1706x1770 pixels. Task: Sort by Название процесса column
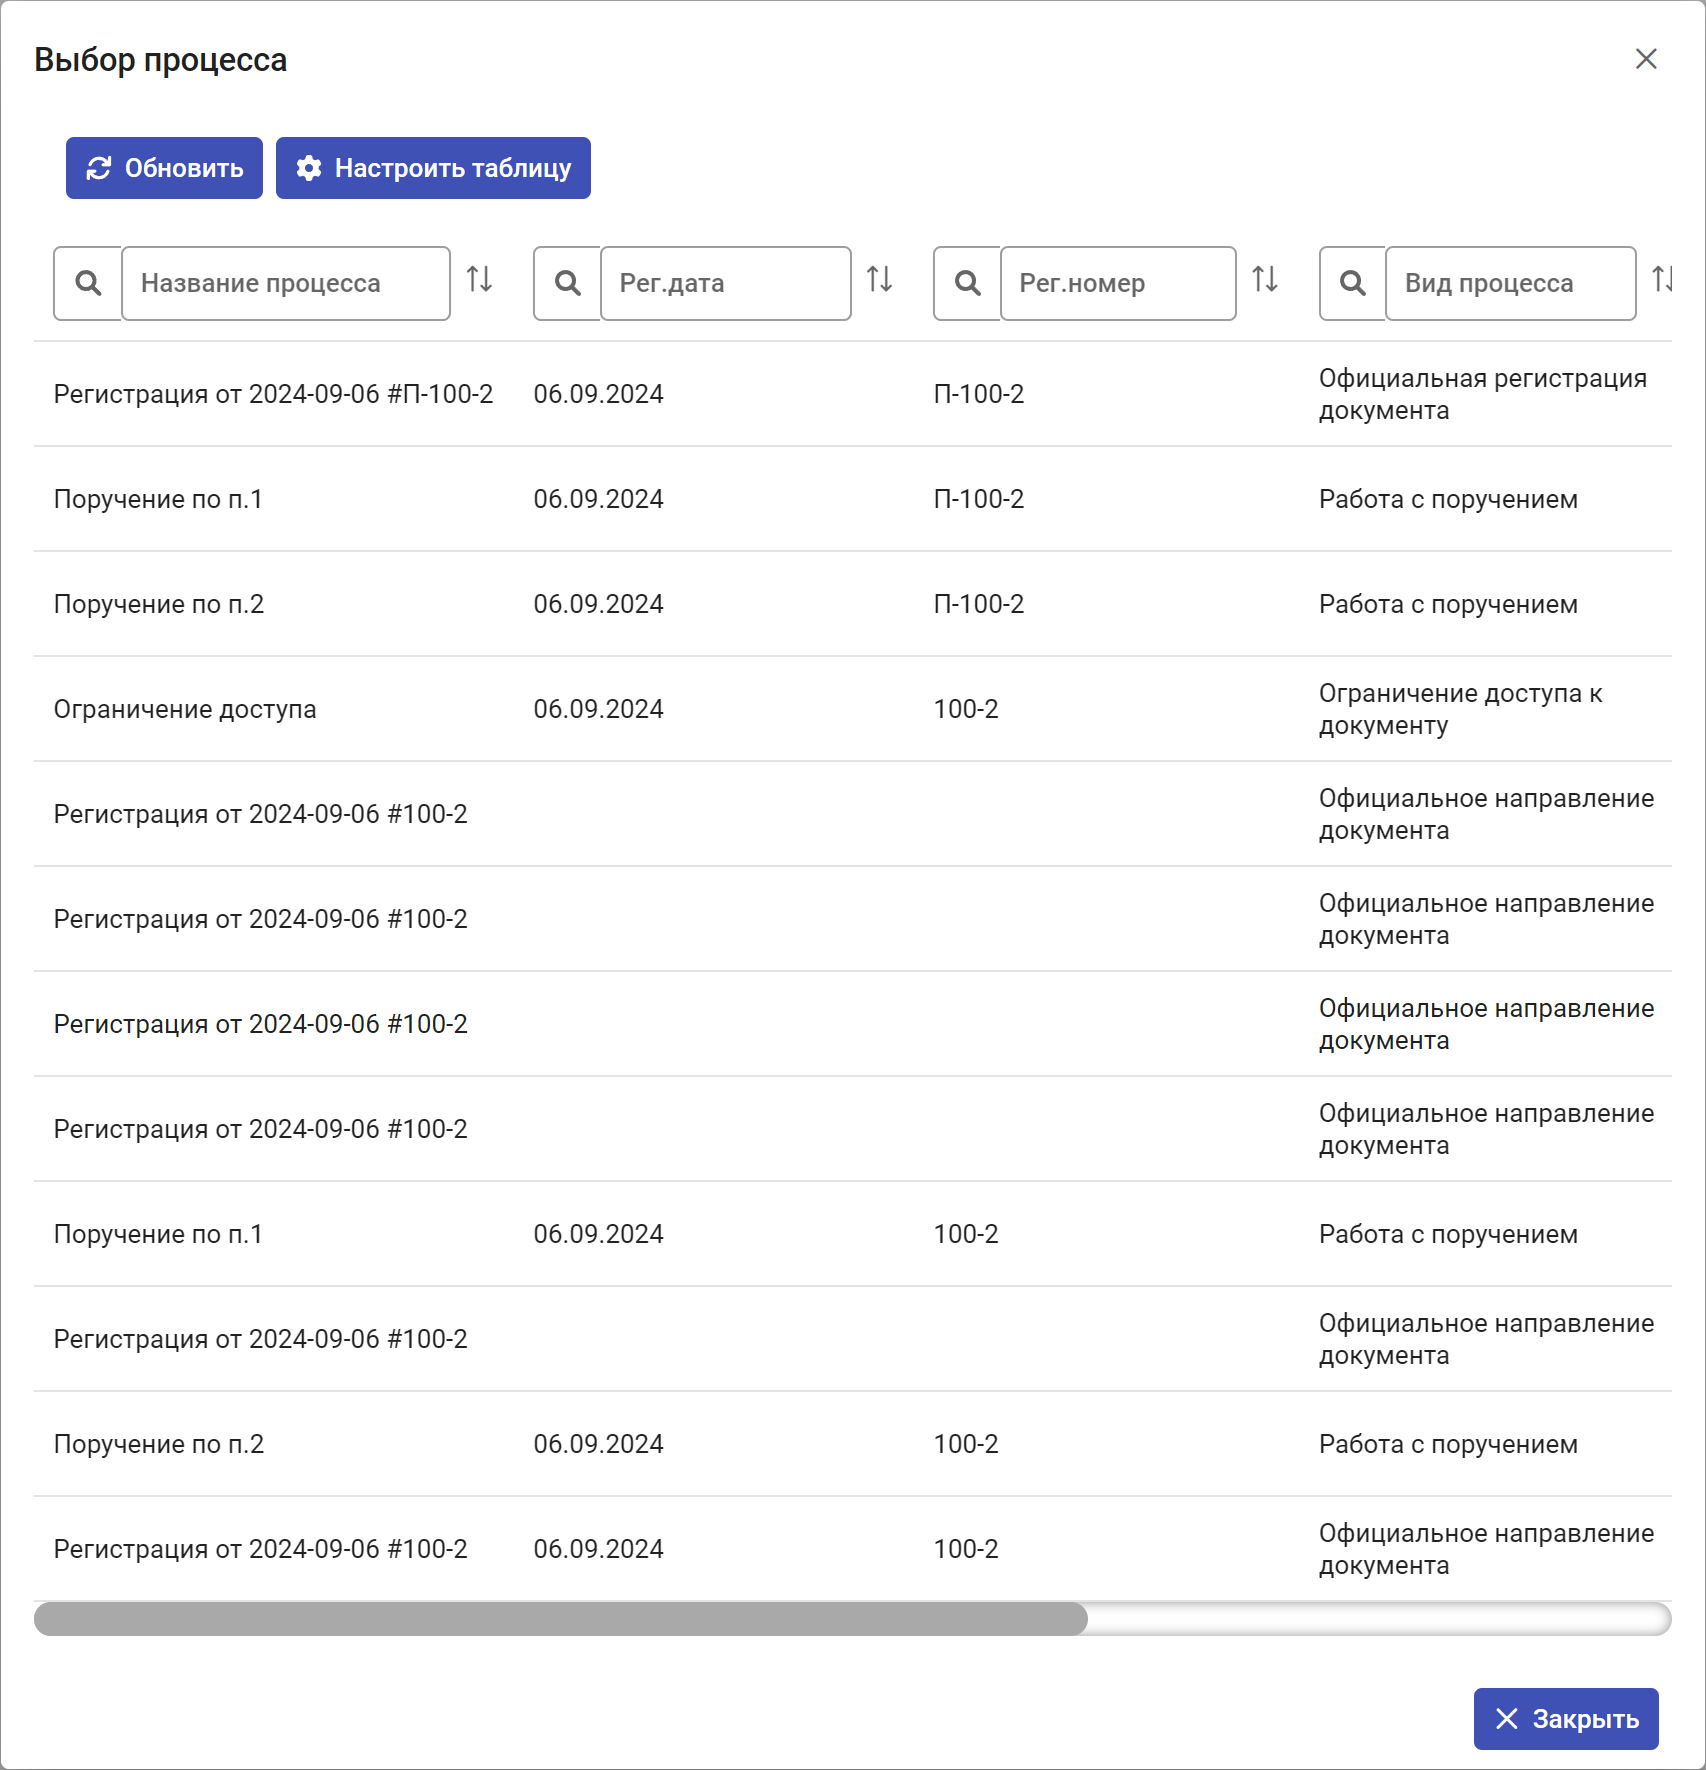coord(480,279)
